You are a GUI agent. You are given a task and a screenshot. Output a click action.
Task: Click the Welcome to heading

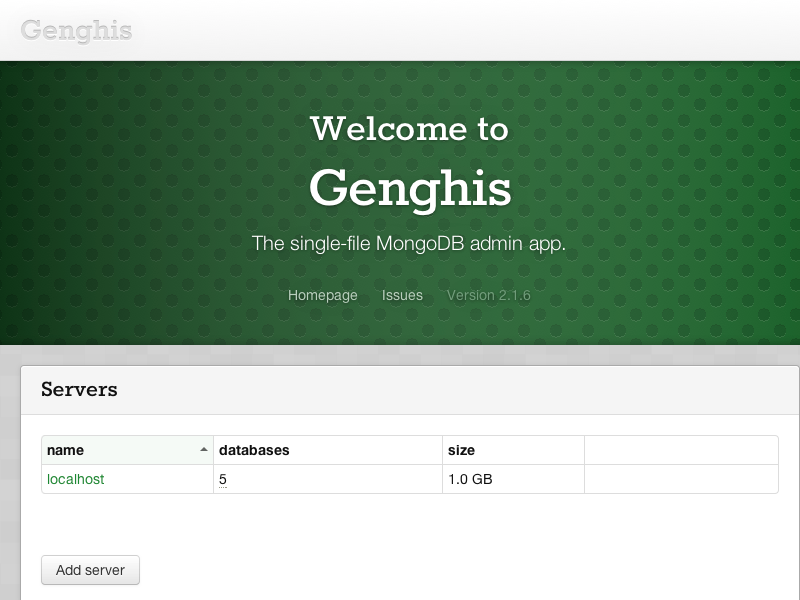[409, 129]
